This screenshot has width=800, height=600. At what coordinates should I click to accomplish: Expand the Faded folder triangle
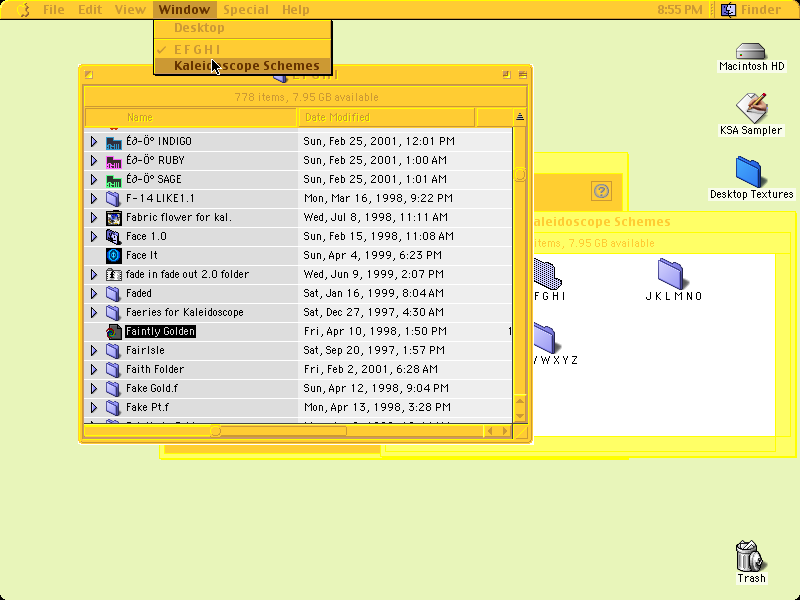(x=94, y=293)
